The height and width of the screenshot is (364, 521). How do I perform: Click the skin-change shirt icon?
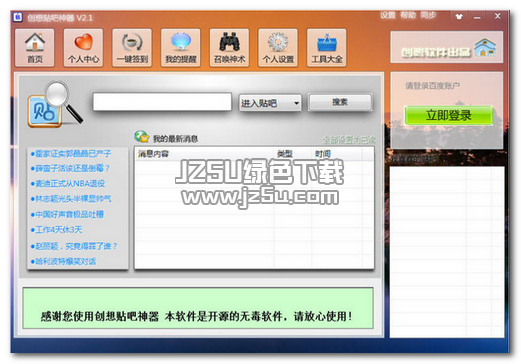point(459,16)
